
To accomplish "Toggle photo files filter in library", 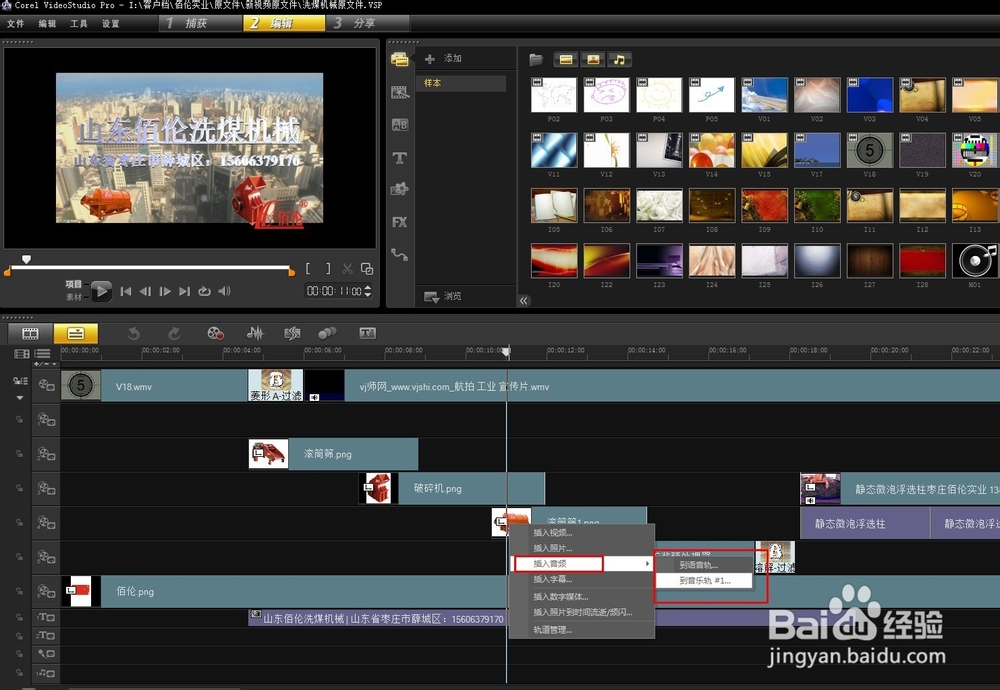I will tap(593, 60).
